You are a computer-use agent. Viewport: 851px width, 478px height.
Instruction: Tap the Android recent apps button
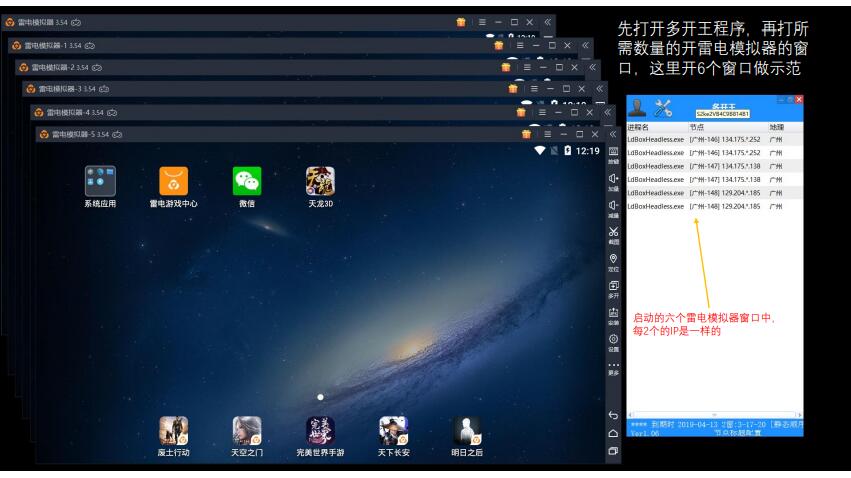click(x=613, y=451)
